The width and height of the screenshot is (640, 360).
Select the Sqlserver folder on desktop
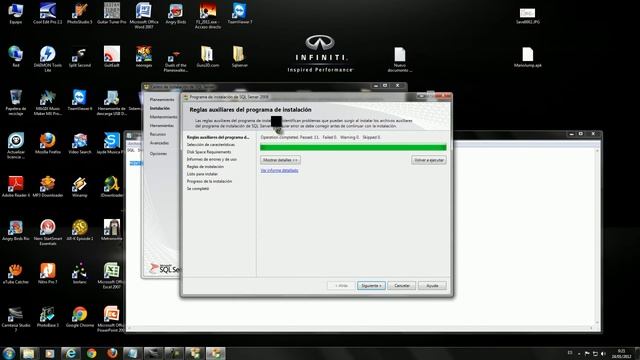click(x=240, y=56)
